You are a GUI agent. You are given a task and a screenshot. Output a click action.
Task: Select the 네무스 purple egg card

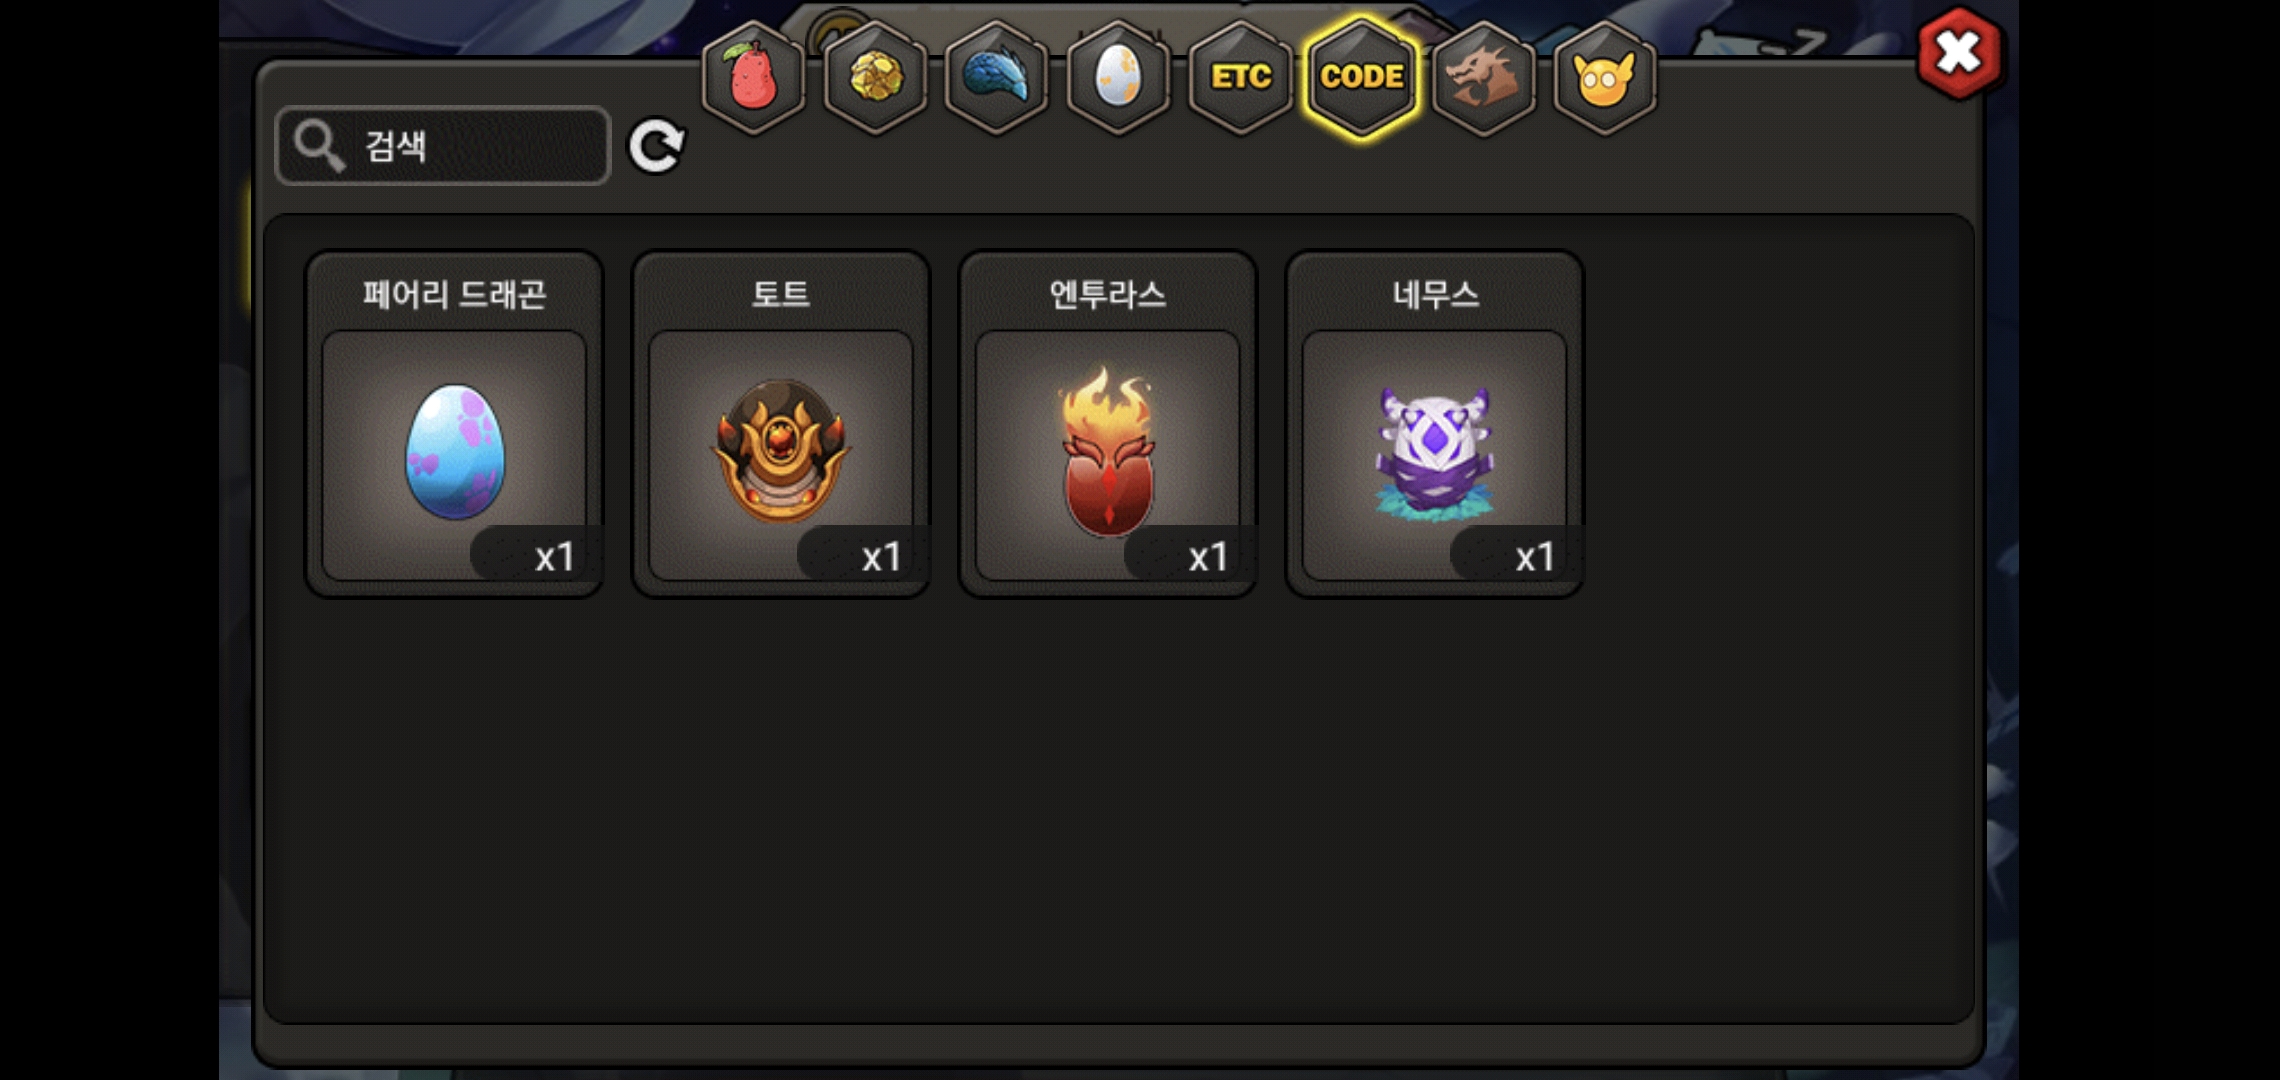tap(1435, 424)
